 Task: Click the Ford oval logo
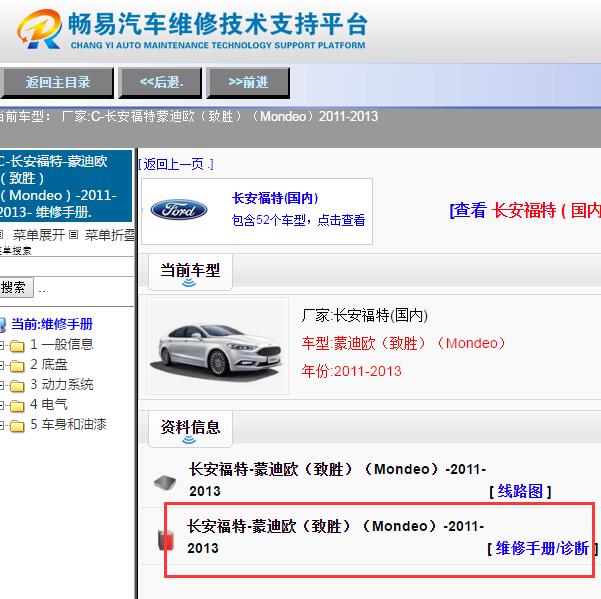tap(179, 210)
